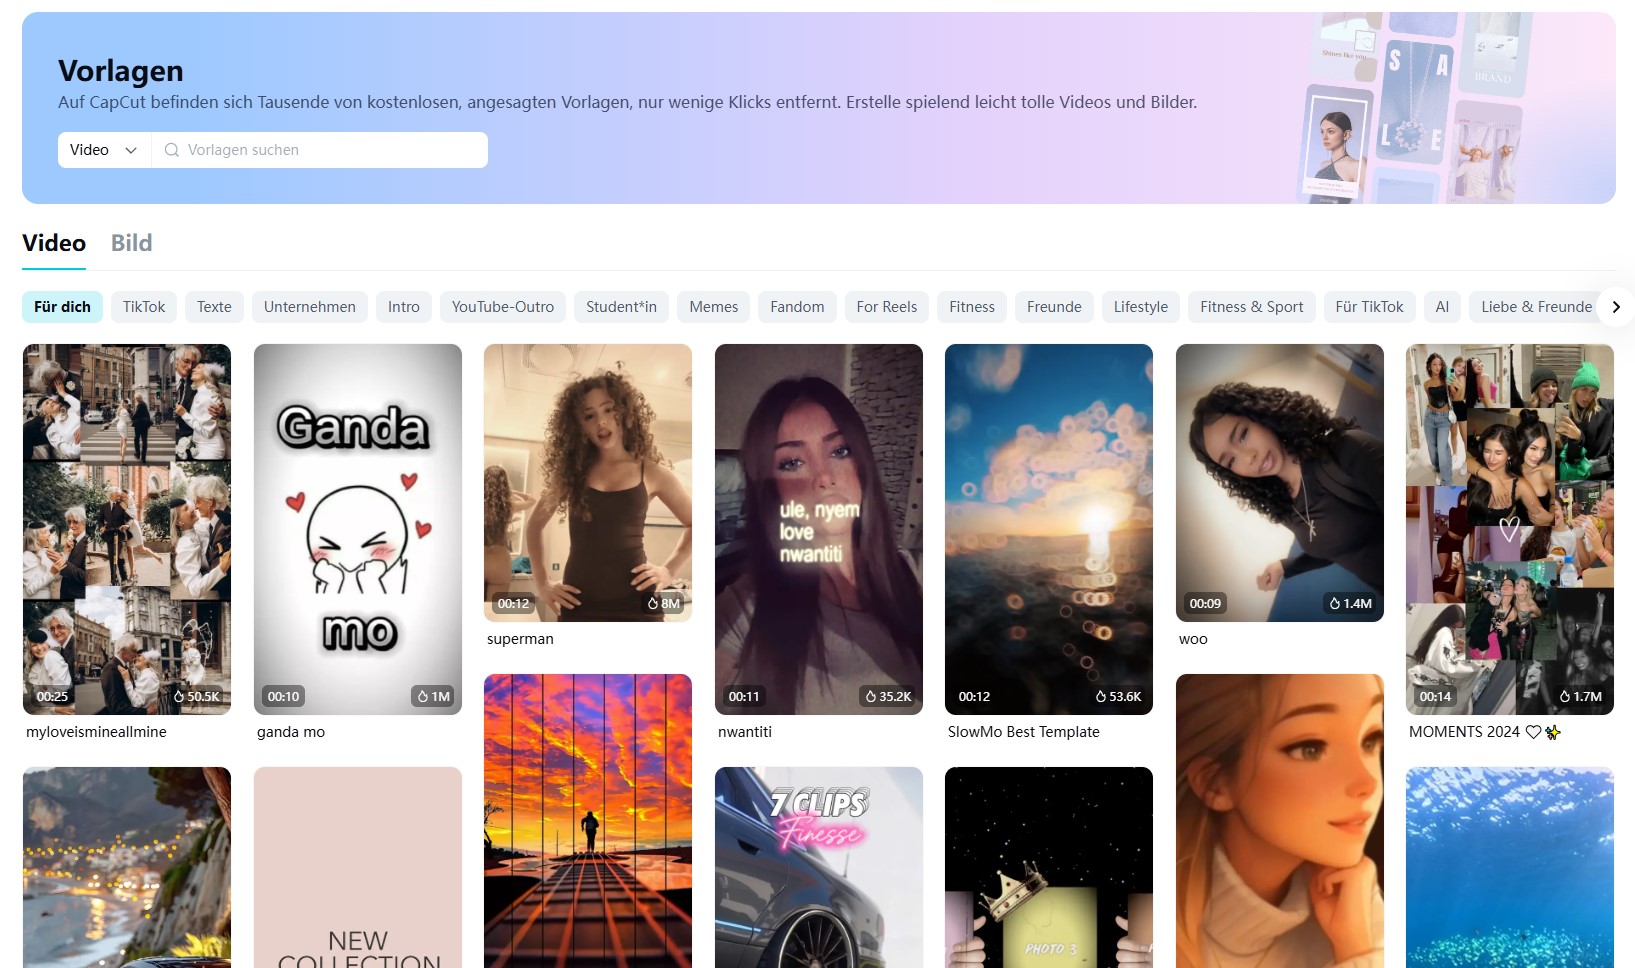Image resolution: width=1635 pixels, height=968 pixels.
Task: Select the 'Fandom' category
Action: 796,307
